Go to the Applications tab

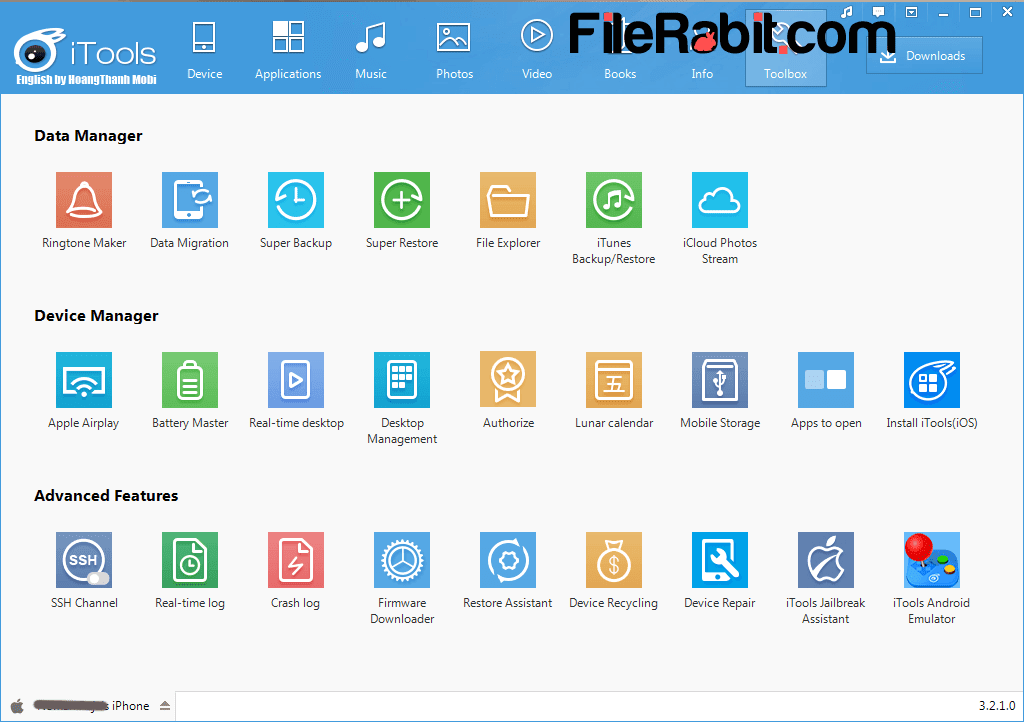coord(288,50)
